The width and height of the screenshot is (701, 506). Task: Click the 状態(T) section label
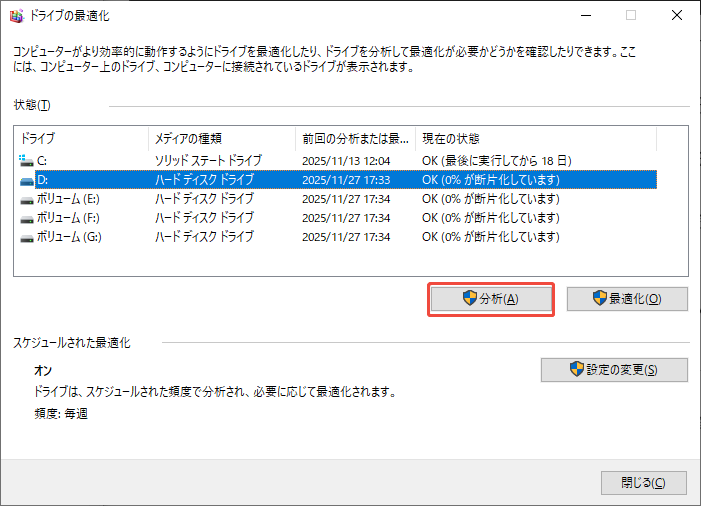[32, 105]
